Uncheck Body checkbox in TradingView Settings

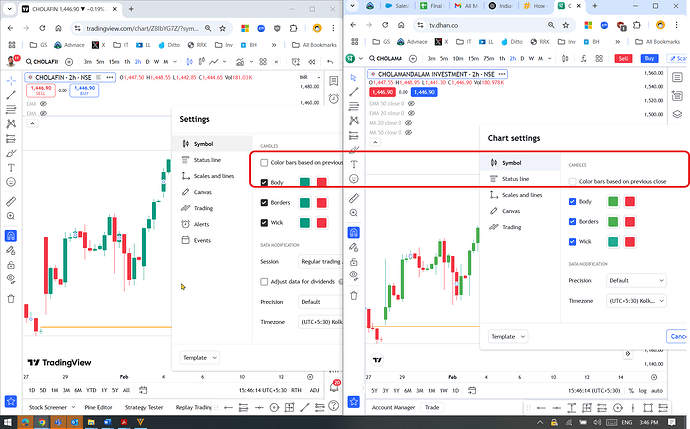pyautogui.click(x=264, y=182)
